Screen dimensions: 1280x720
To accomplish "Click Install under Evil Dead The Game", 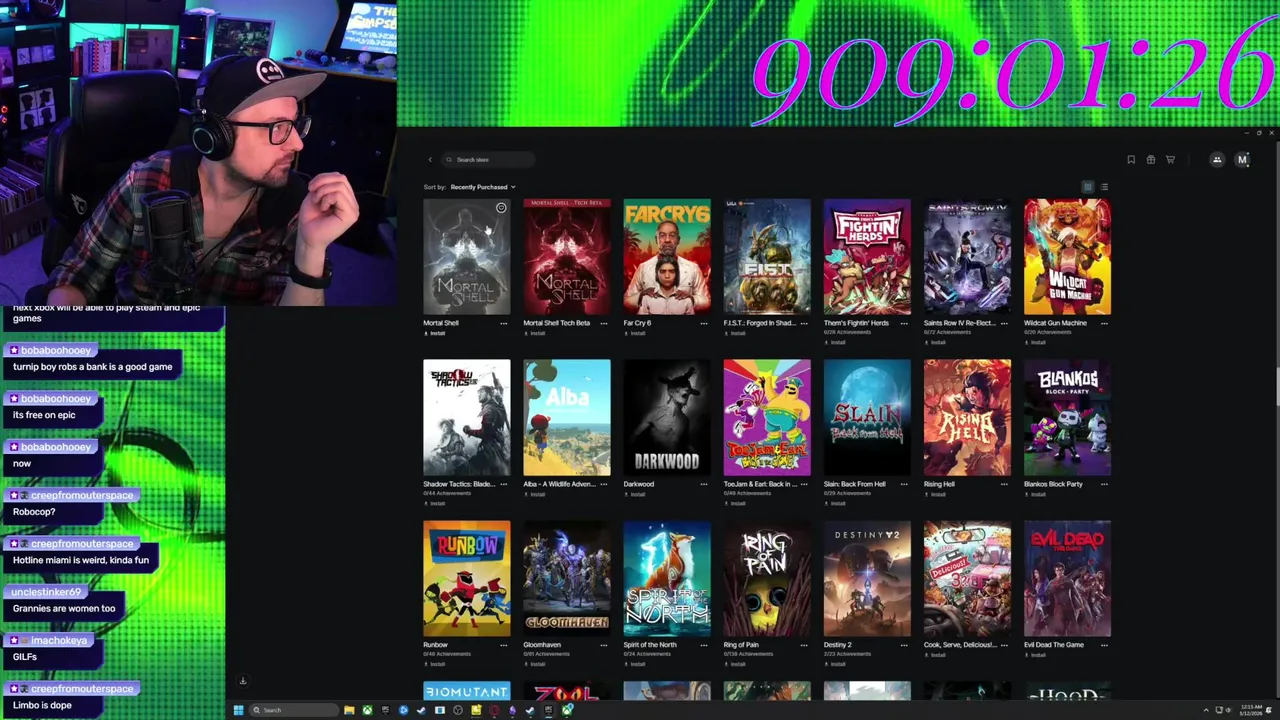I will (x=1036, y=655).
